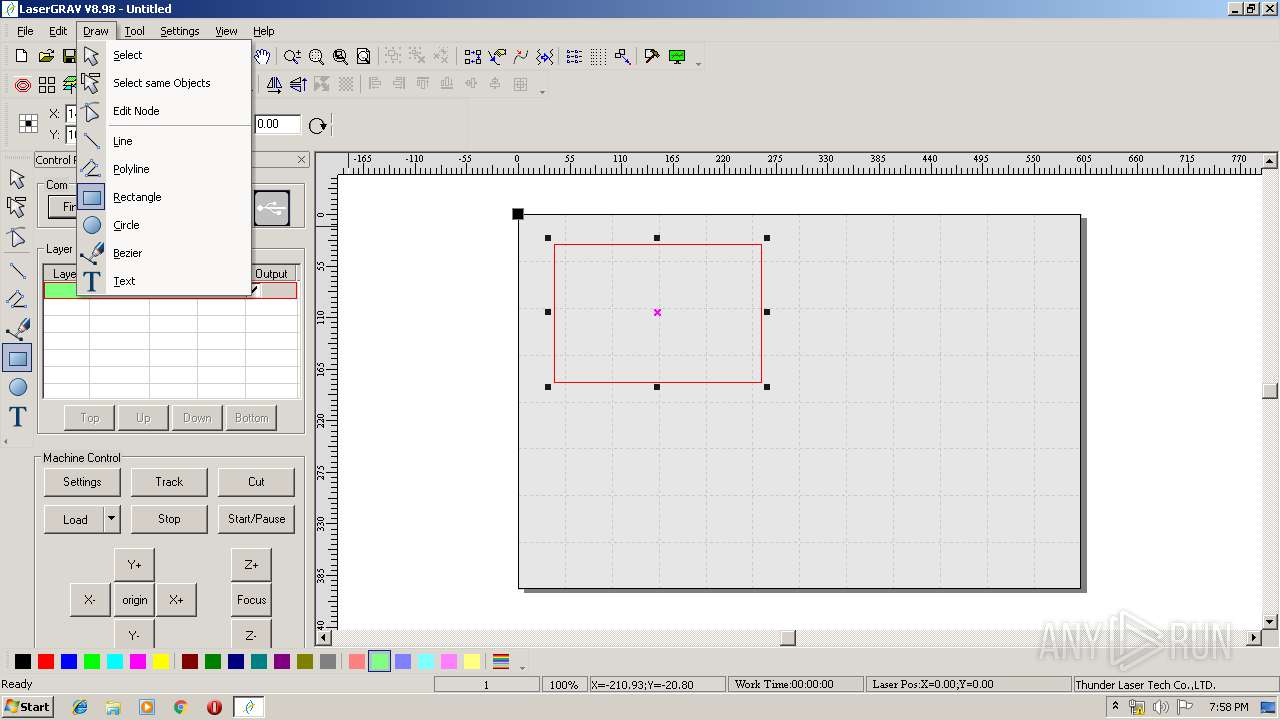
Task: Click the zoom-to-page icon
Action: pyautogui.click(x=364, y=57)
